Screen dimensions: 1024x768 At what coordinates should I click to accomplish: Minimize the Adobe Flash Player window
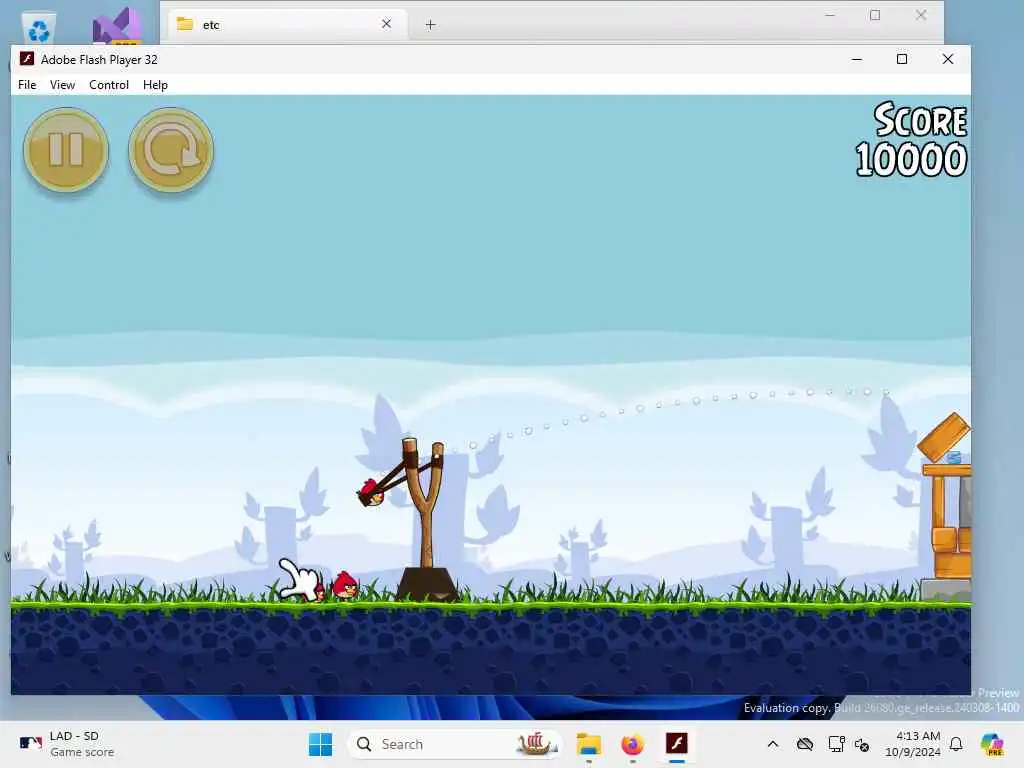coord(857,59)
